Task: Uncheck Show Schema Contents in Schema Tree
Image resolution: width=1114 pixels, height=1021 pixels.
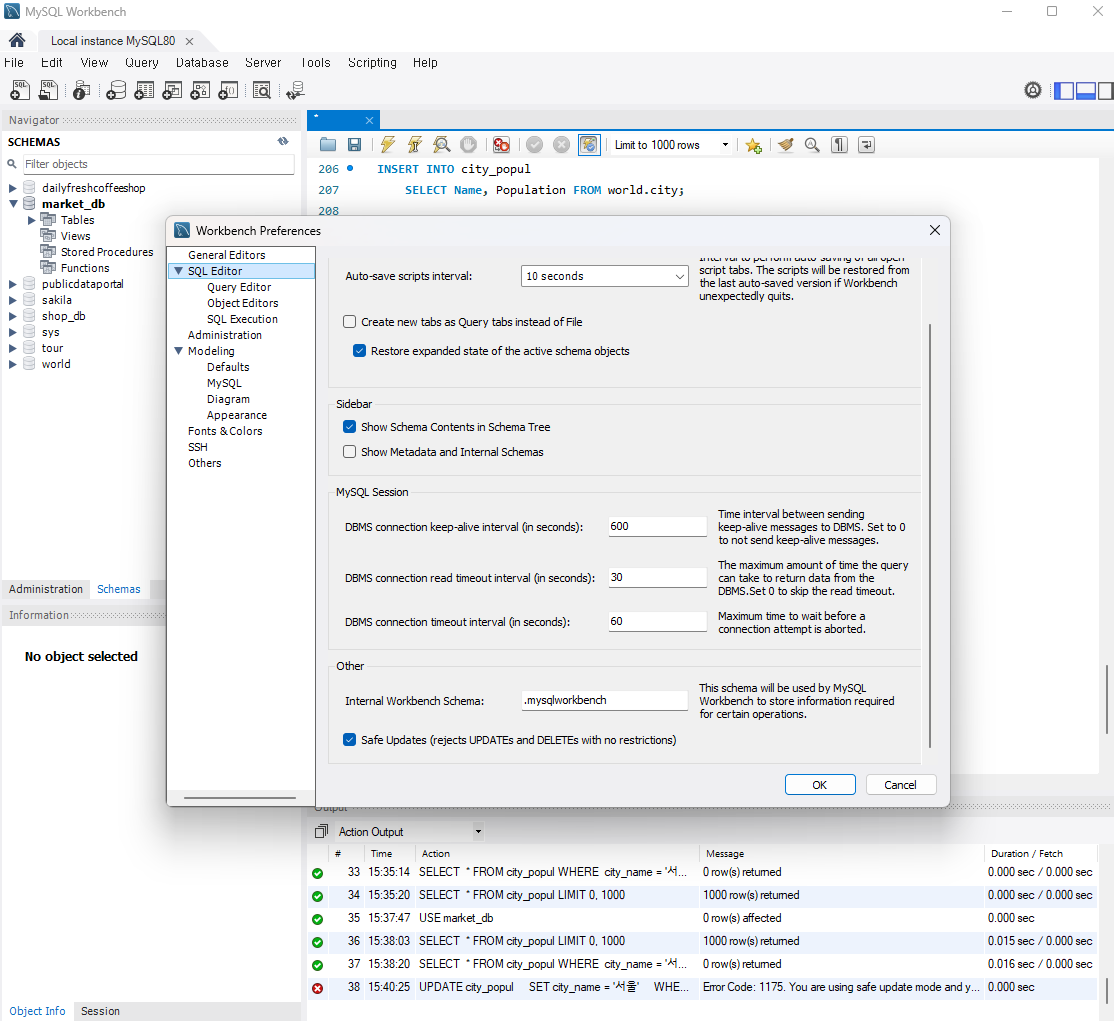Action: pyautogui.click(x=350, y=427)
